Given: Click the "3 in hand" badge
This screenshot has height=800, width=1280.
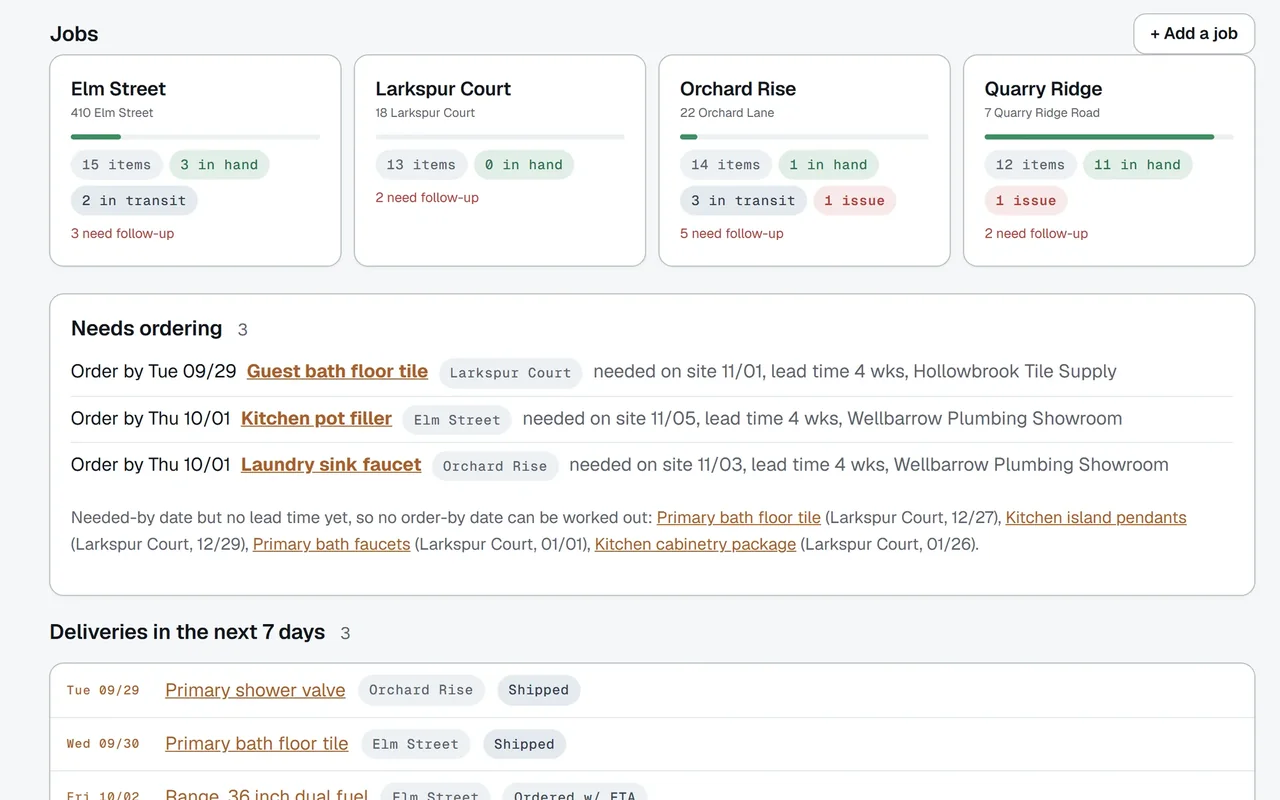Looking at the screenshot, I should (219, 165).
